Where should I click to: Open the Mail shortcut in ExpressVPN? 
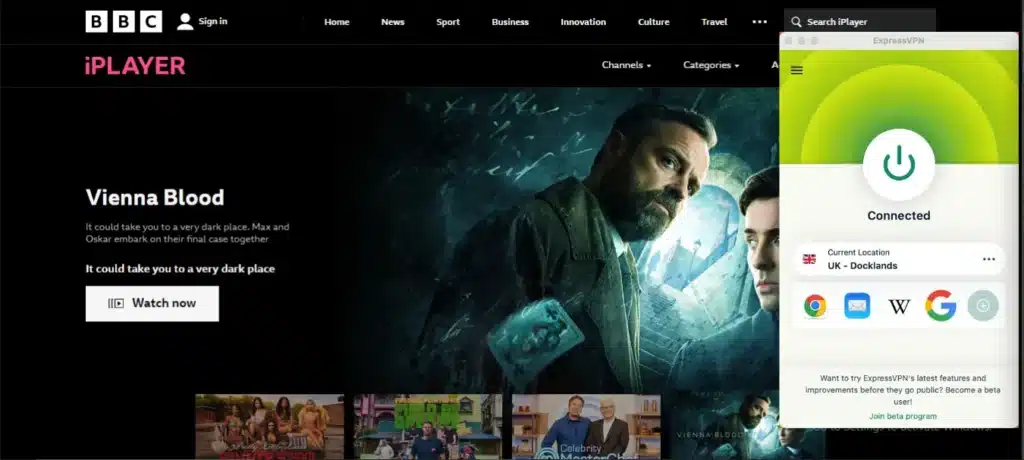click(857, 306)
